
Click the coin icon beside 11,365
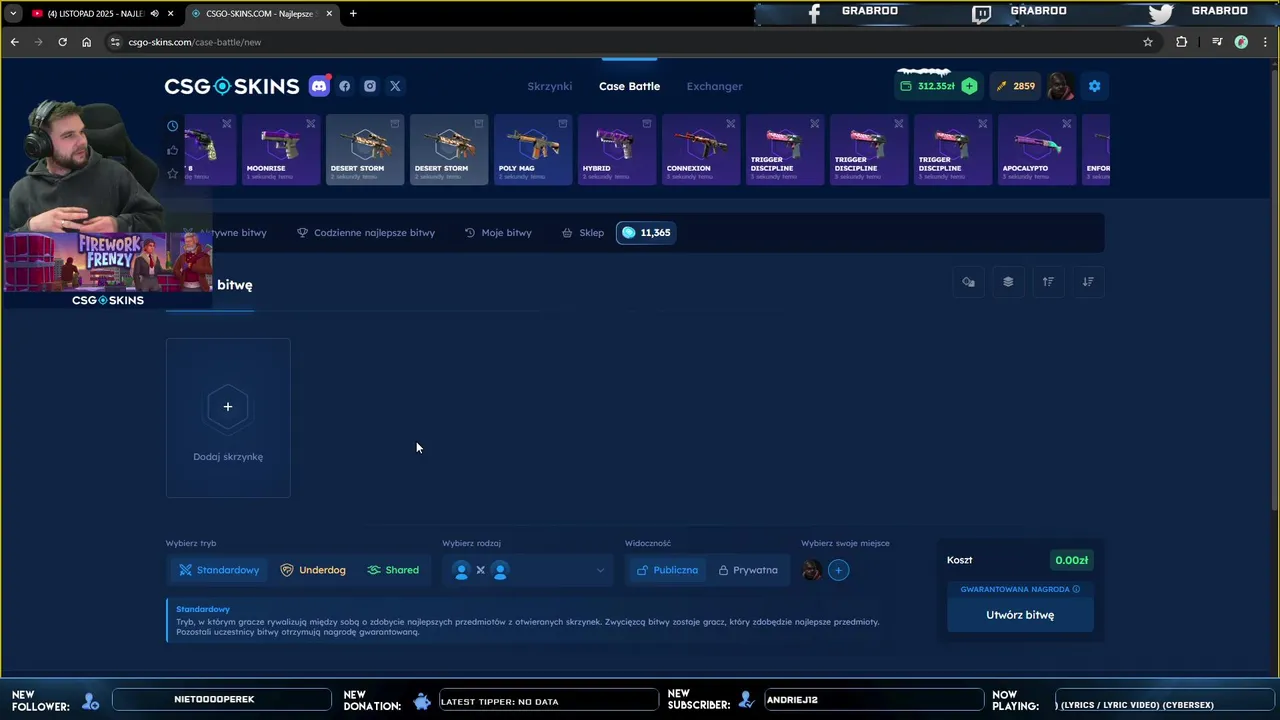coord(628,233)
